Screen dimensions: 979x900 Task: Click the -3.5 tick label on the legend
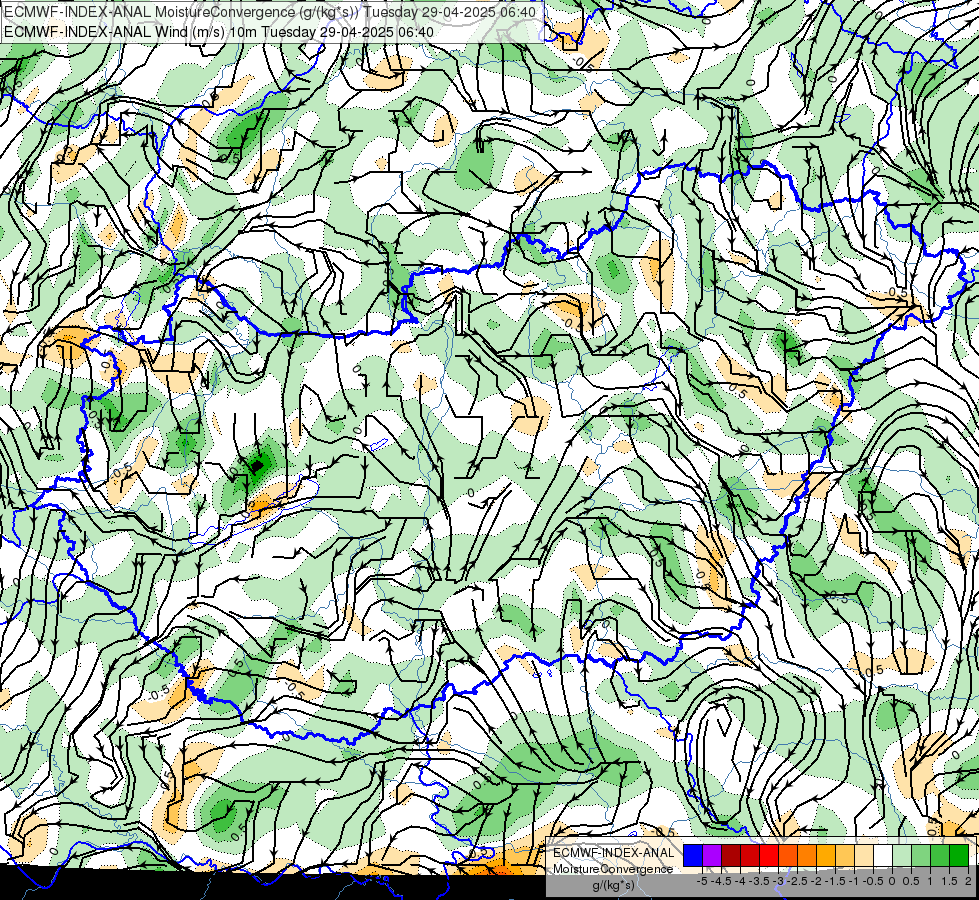tap(760, 881)
